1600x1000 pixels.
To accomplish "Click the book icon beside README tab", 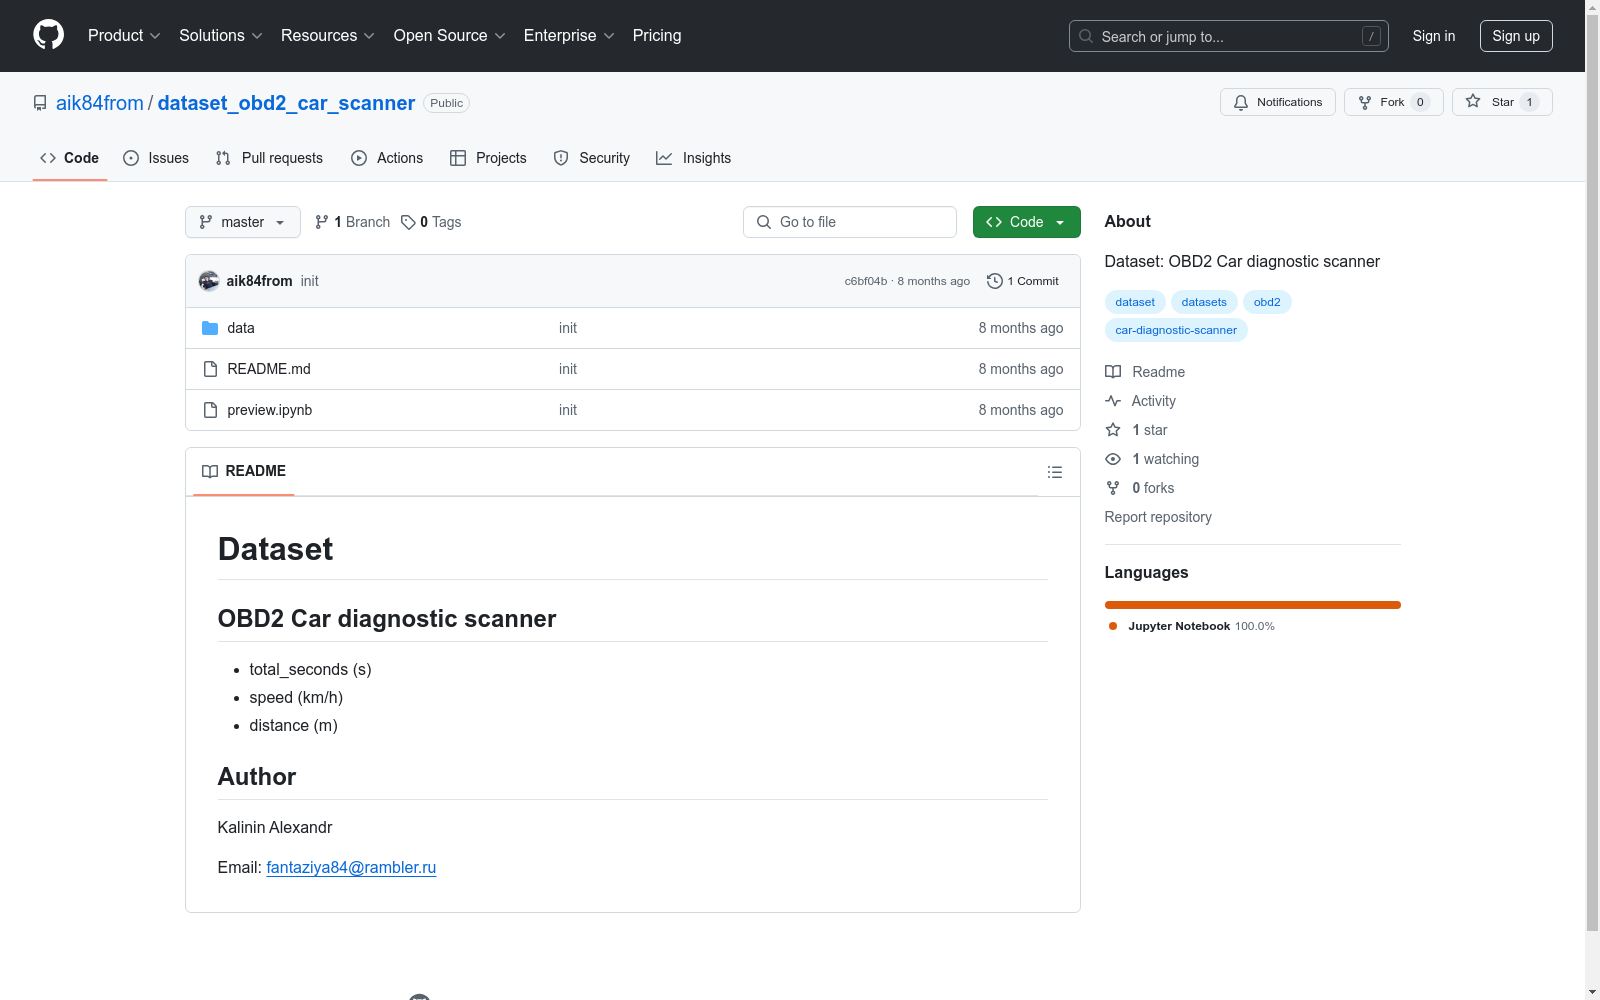I will pos(210,471).
